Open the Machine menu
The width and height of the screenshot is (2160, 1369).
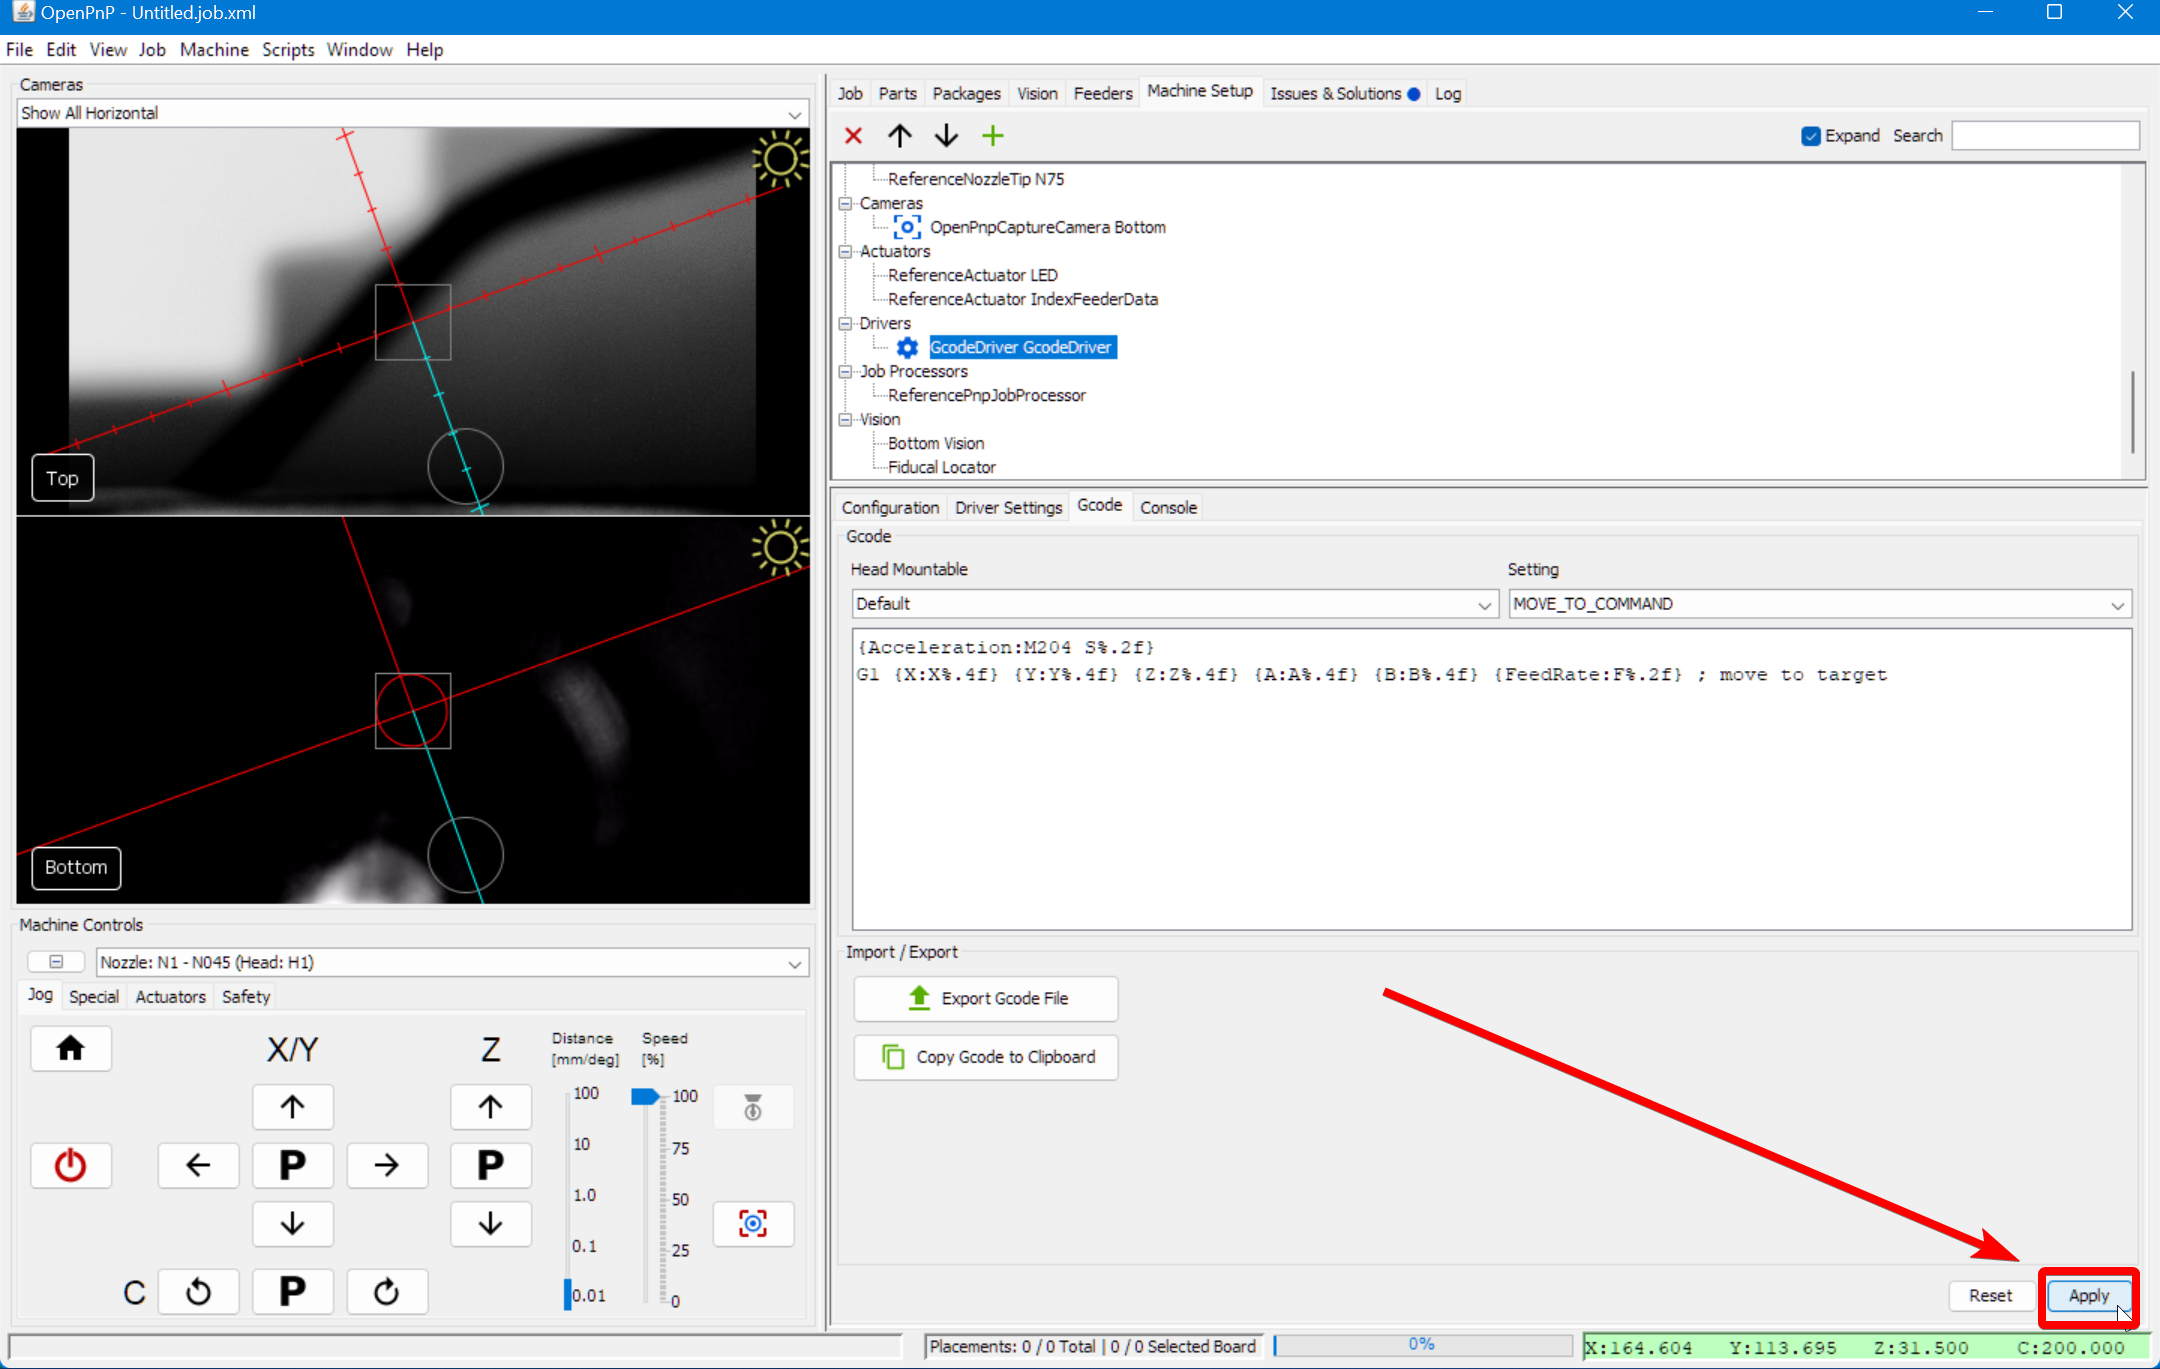214,49
